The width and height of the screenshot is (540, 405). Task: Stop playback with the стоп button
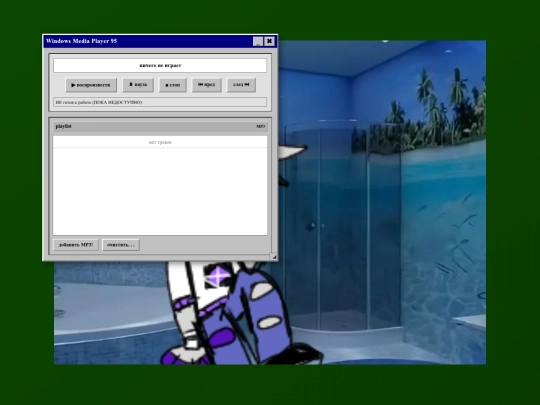173,85
